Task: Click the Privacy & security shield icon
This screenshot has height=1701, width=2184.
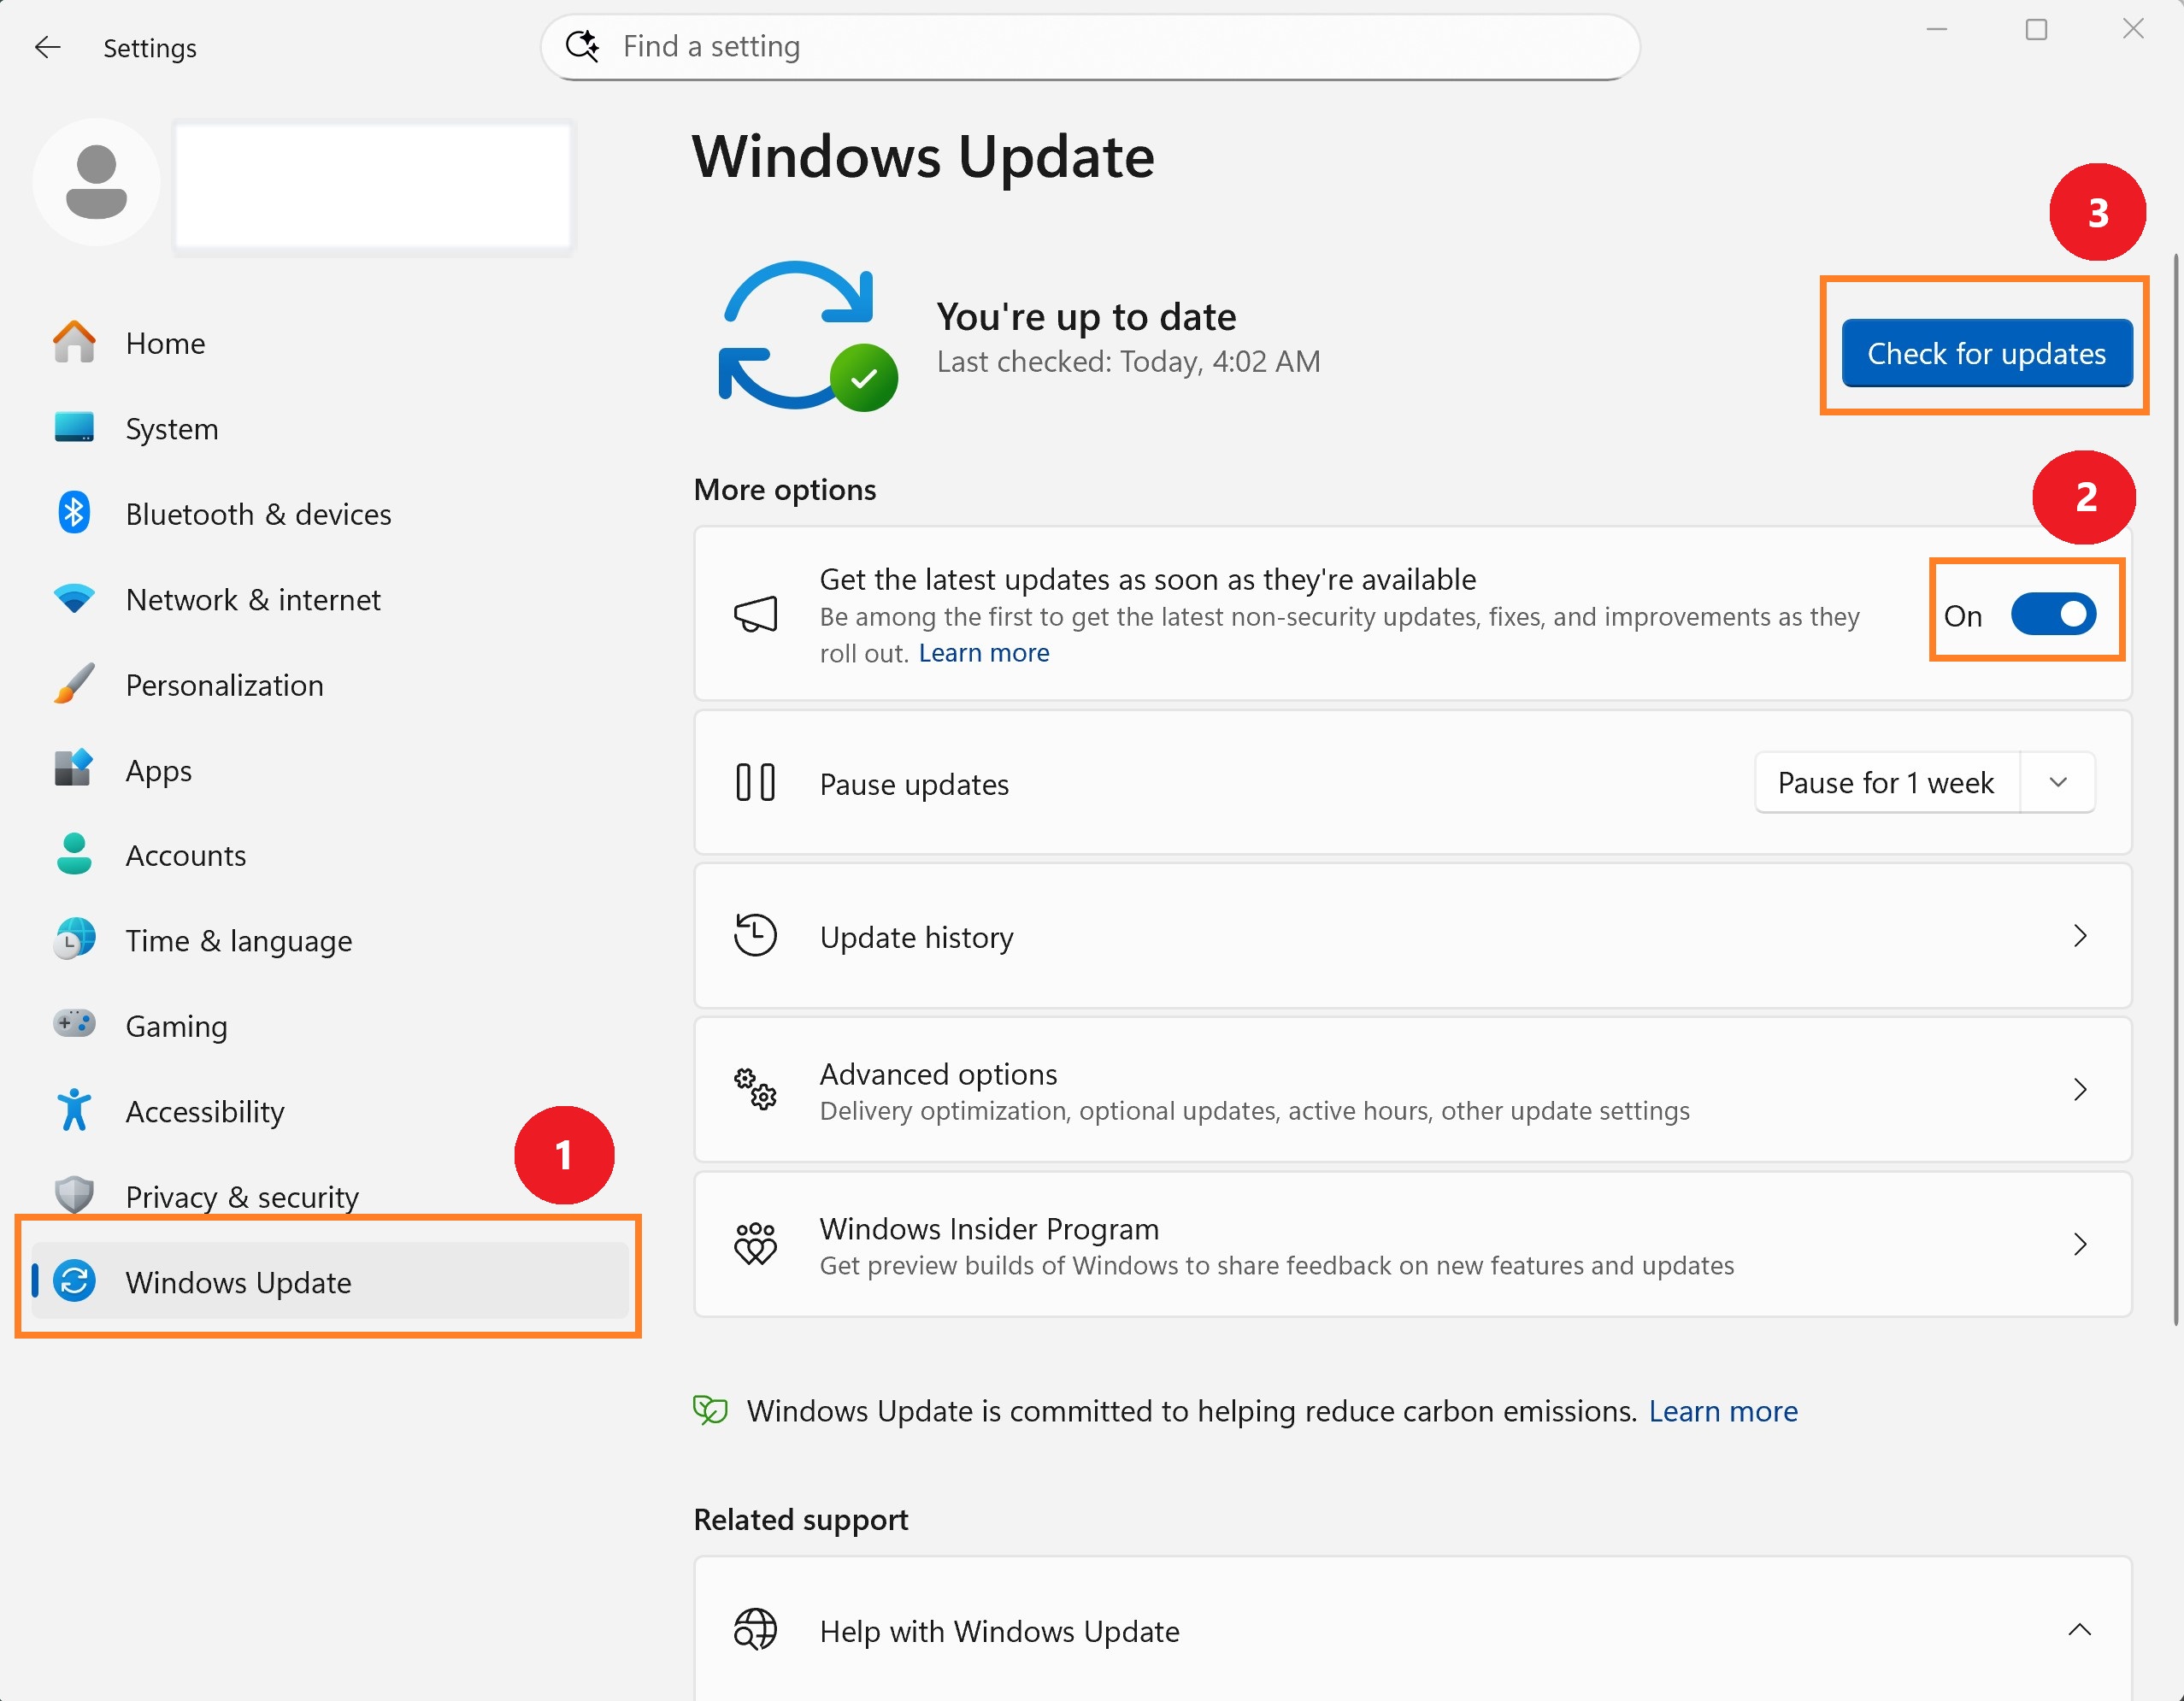Action: coord(74,1196)
